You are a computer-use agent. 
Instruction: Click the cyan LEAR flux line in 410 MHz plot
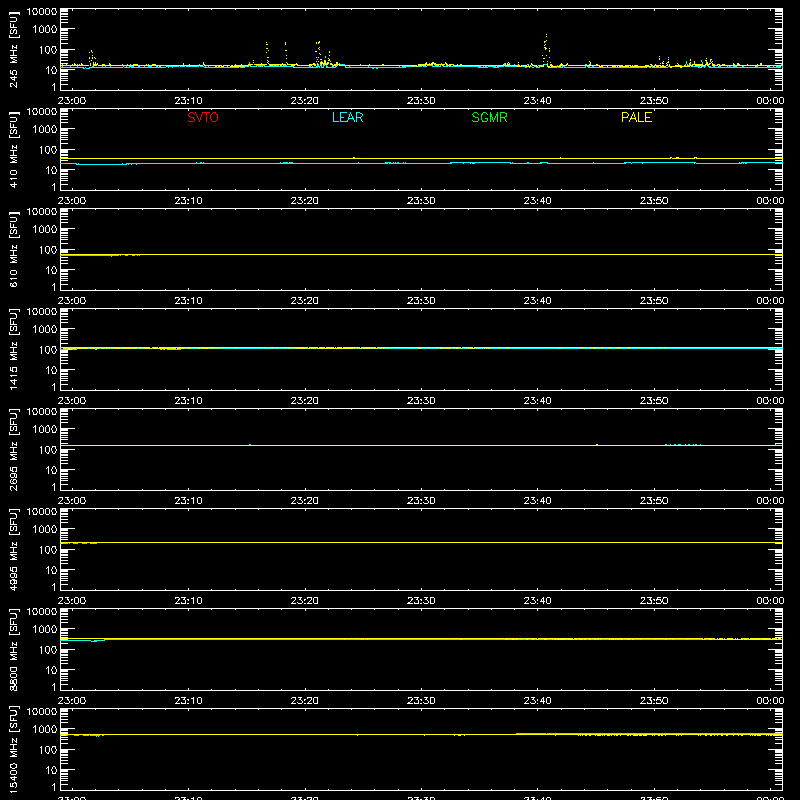pos(421,163)
